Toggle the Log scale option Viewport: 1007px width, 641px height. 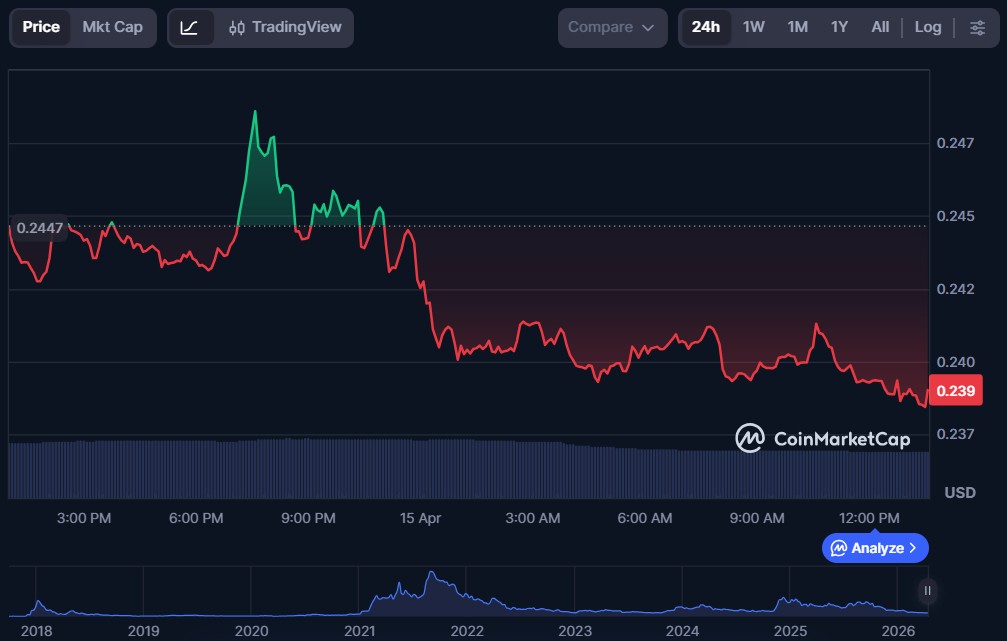click(x=928, y=28)
